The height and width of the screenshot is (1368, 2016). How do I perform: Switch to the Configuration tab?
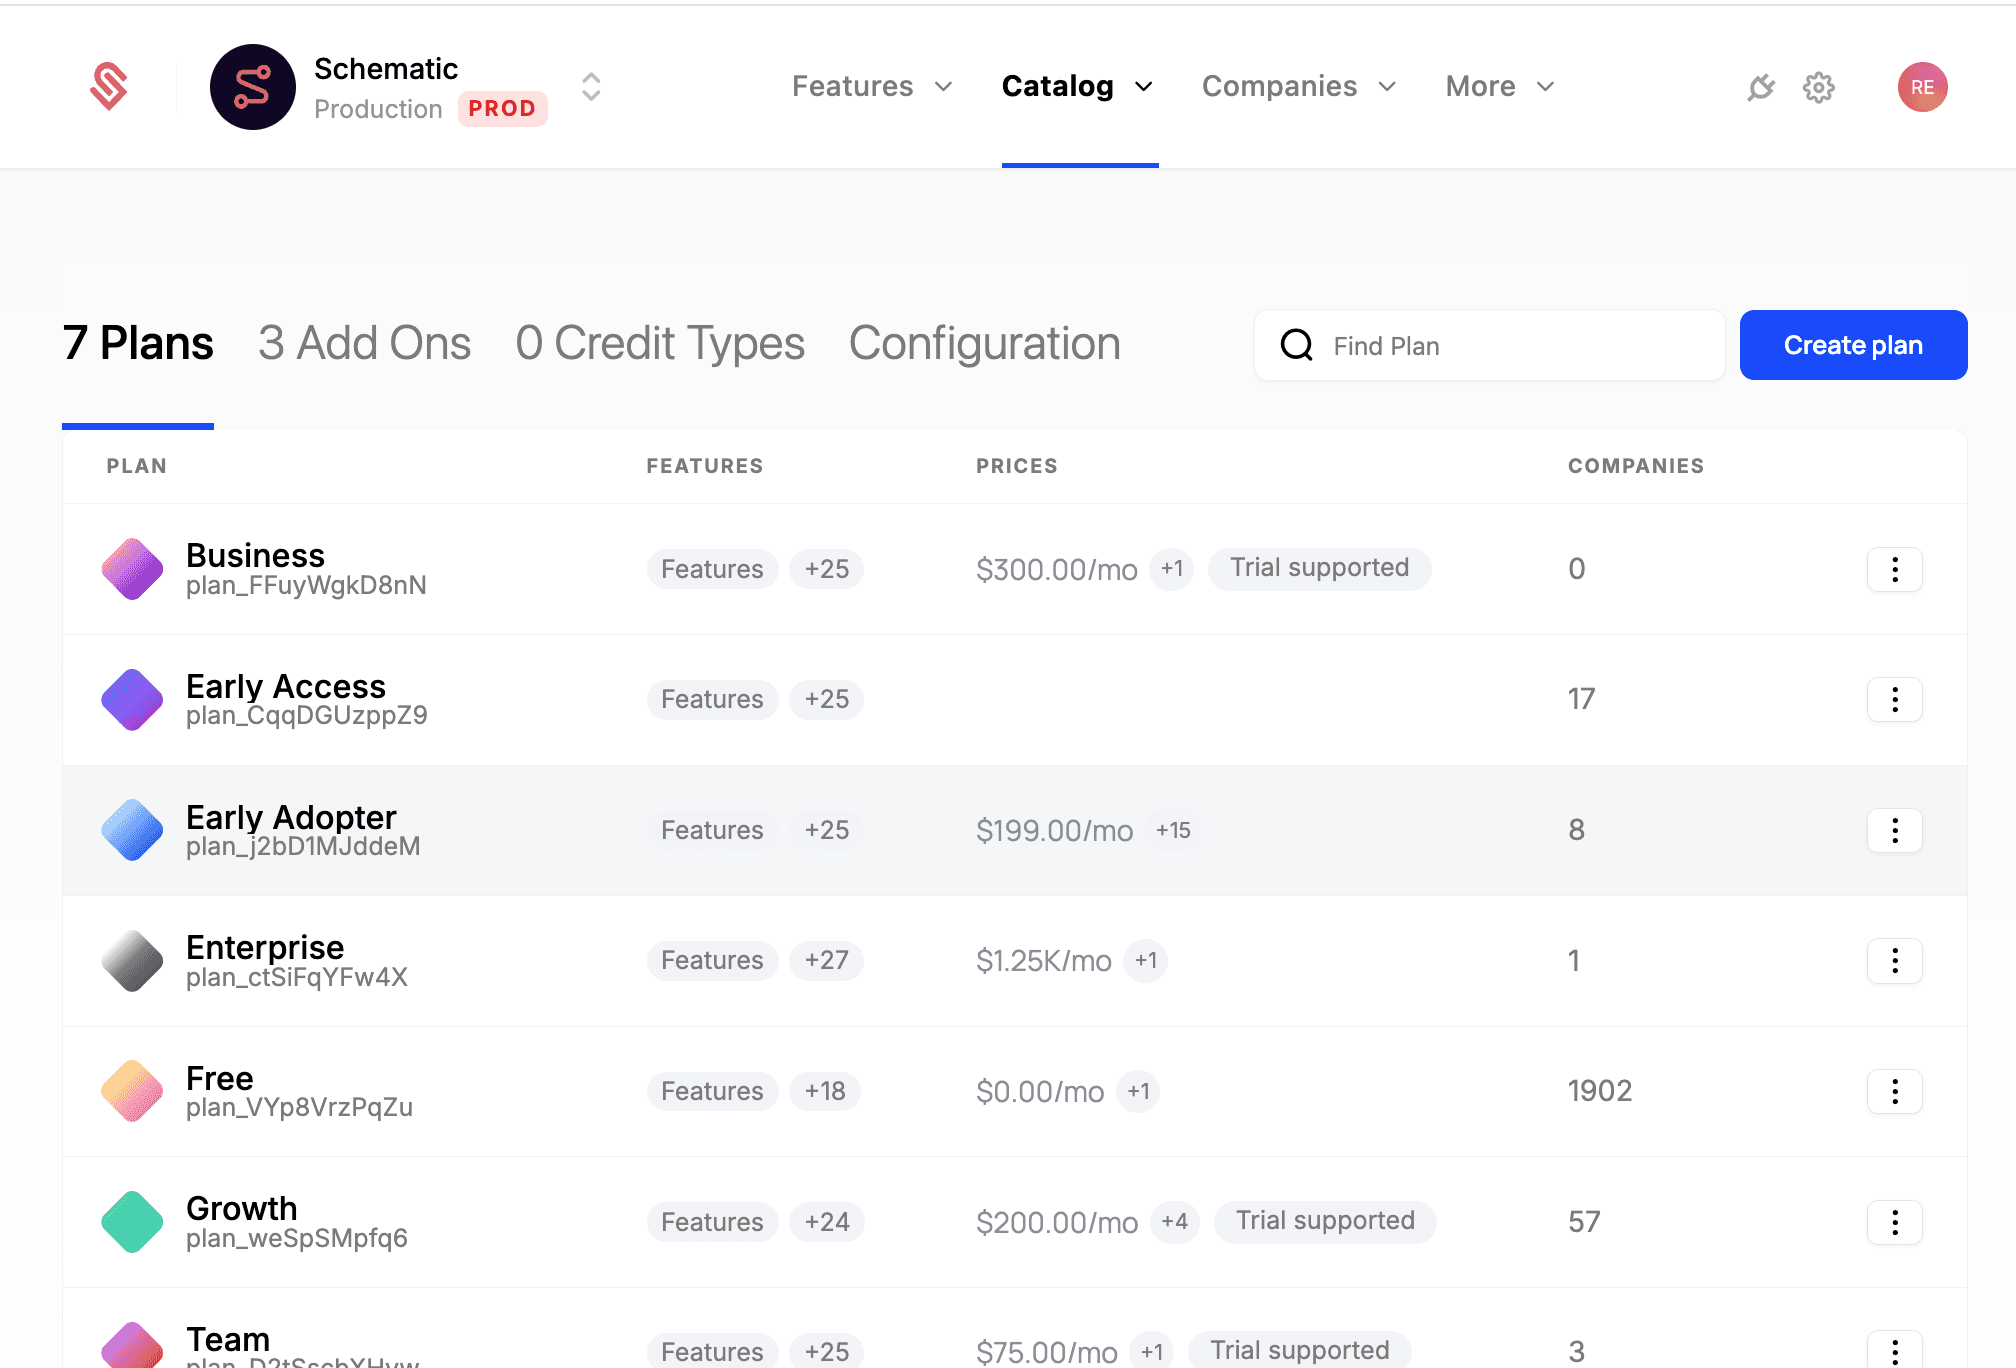pos(984,344)
